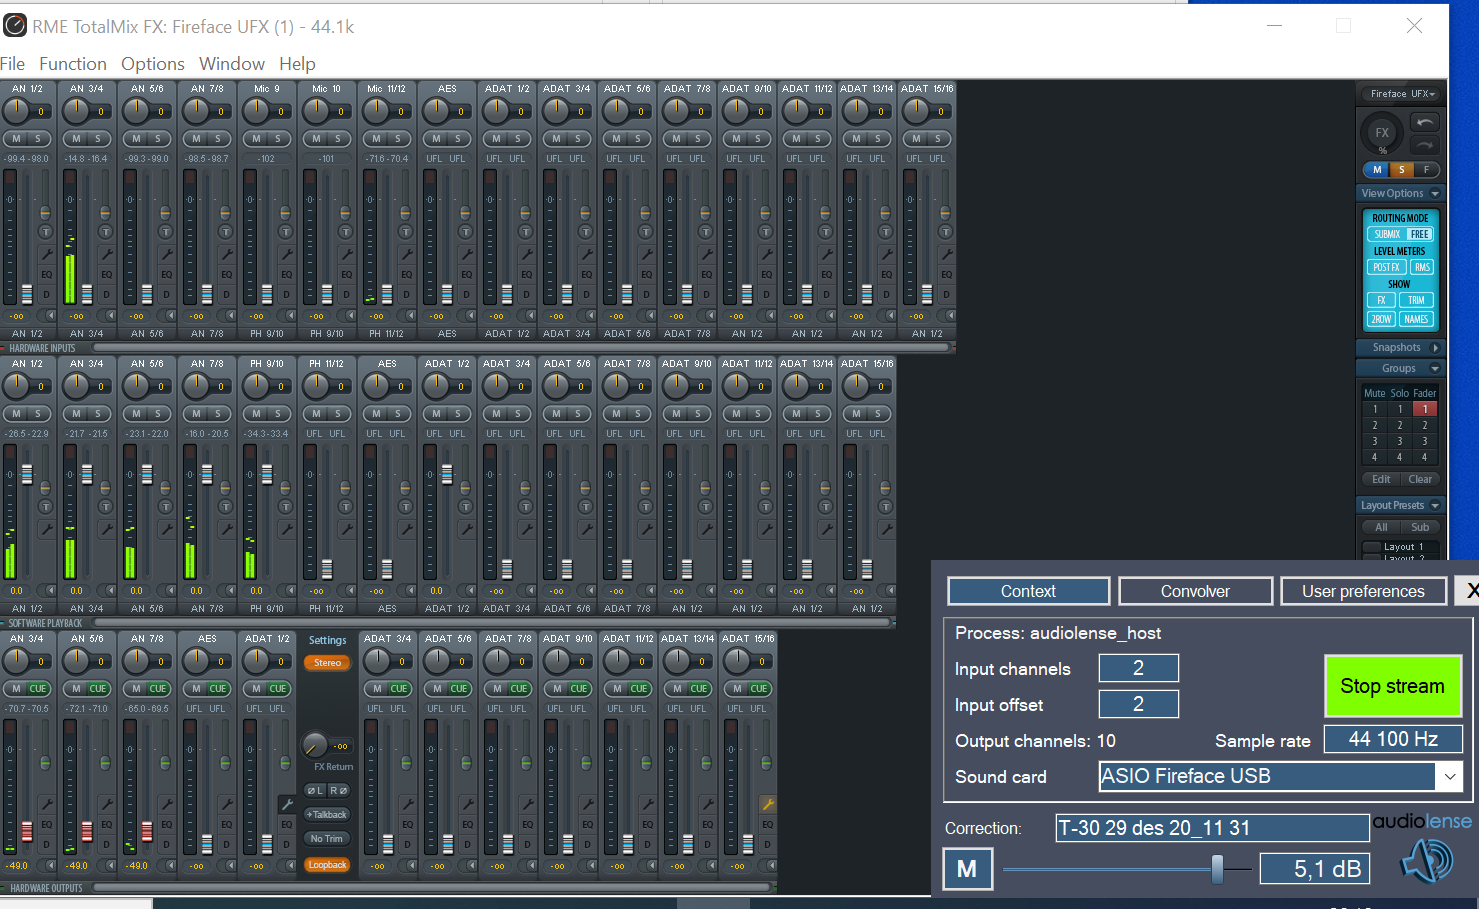The height and width of the screenshot is (909, 1479).
Task: Click the Redo arrow in the control strip
Action: pyautogui.click(x=1425, y=145)
